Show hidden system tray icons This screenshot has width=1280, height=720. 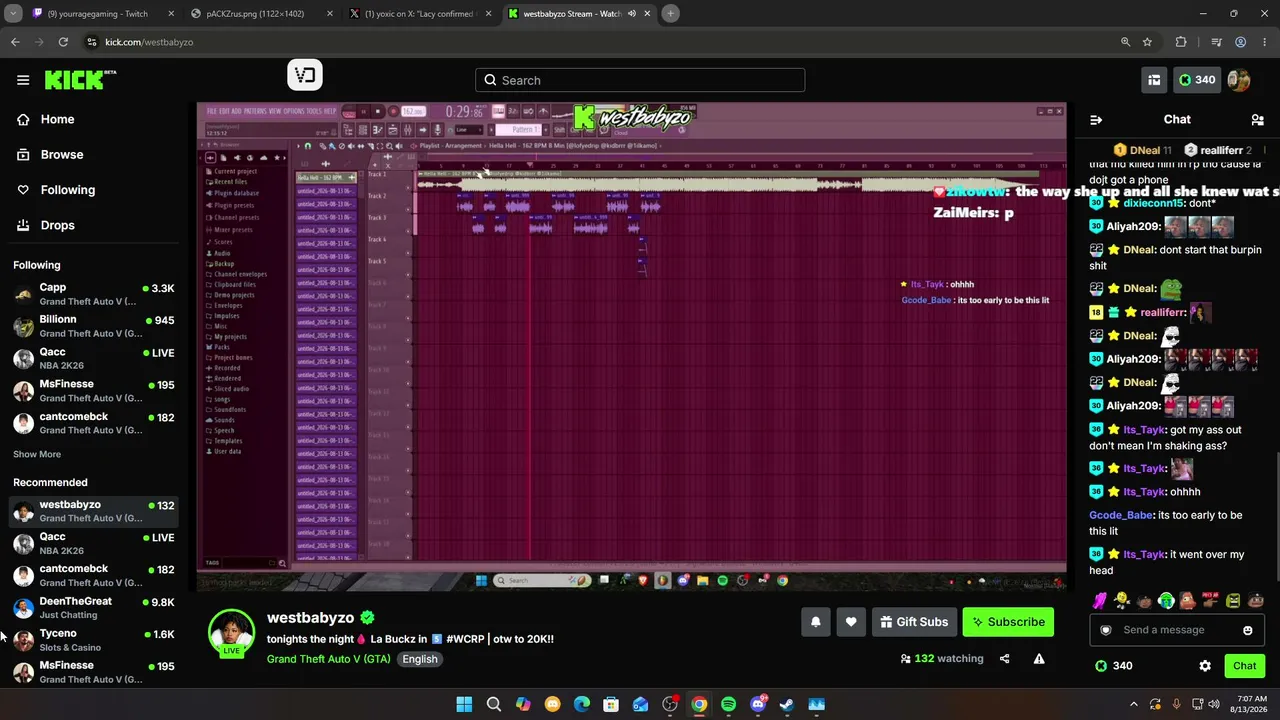pos(1136,705)
